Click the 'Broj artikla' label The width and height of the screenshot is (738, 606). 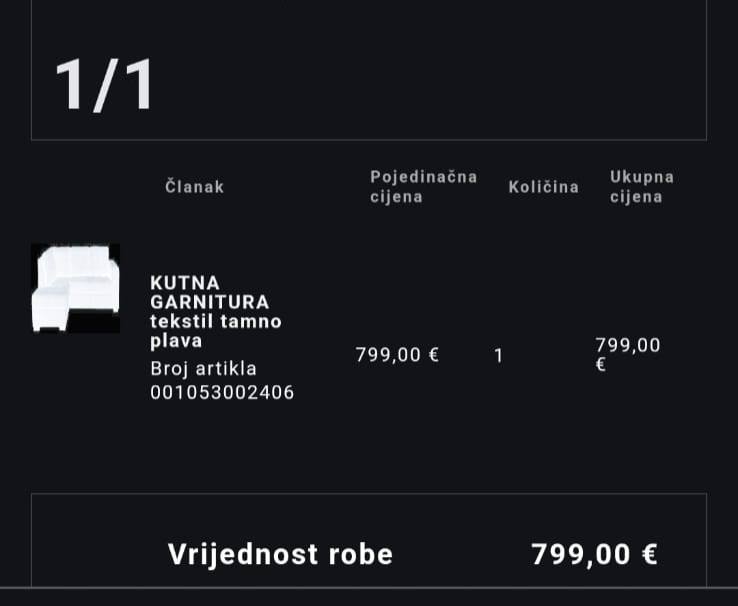pos(203,368)
